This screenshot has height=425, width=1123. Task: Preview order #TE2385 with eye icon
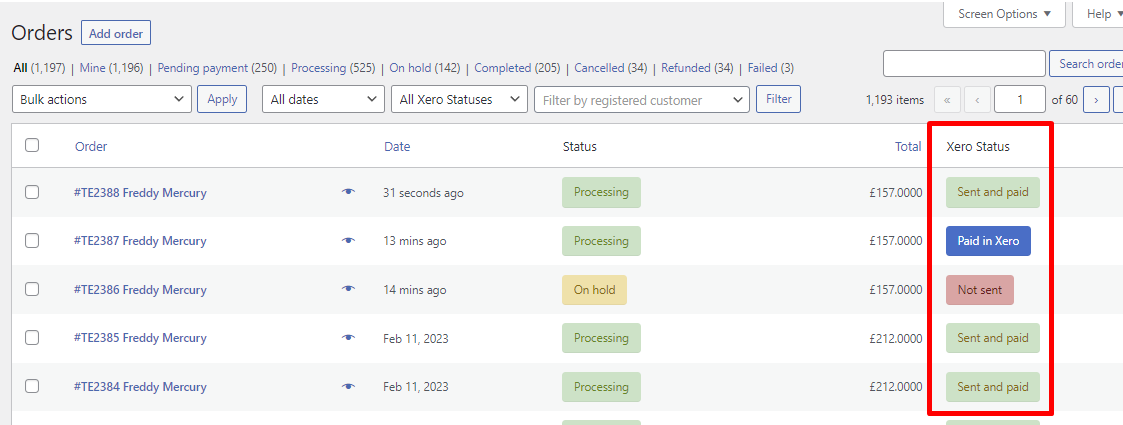(348, 338)
